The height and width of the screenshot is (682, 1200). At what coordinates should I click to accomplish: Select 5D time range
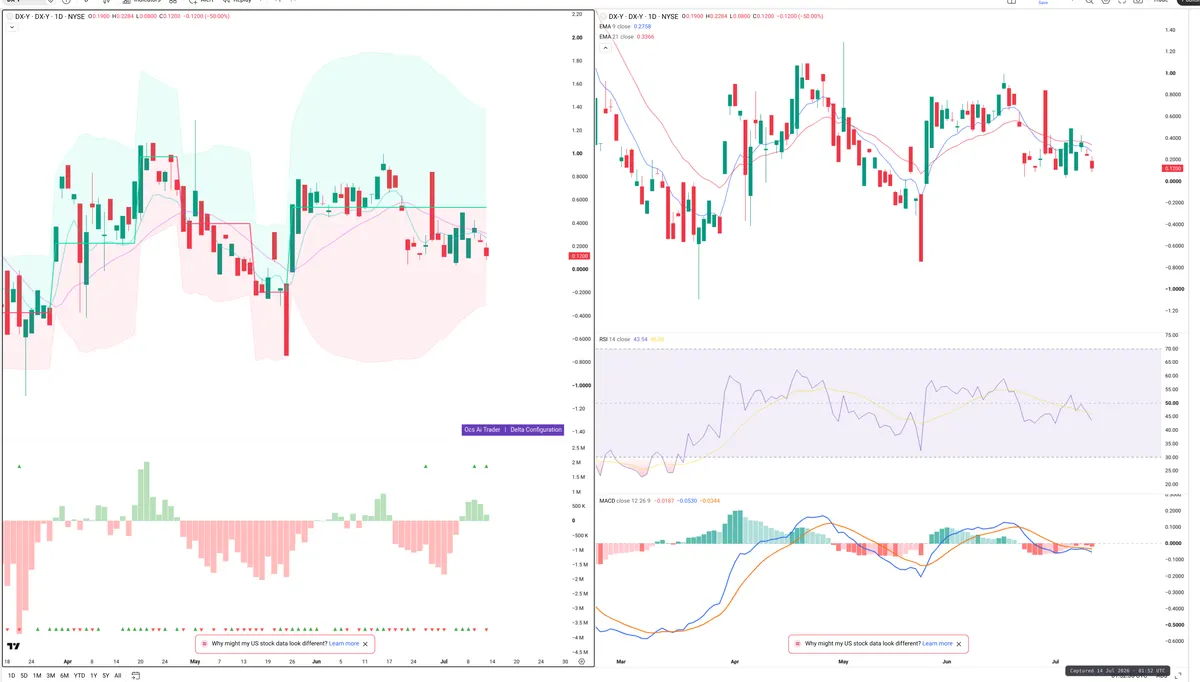tap(24, 676)
